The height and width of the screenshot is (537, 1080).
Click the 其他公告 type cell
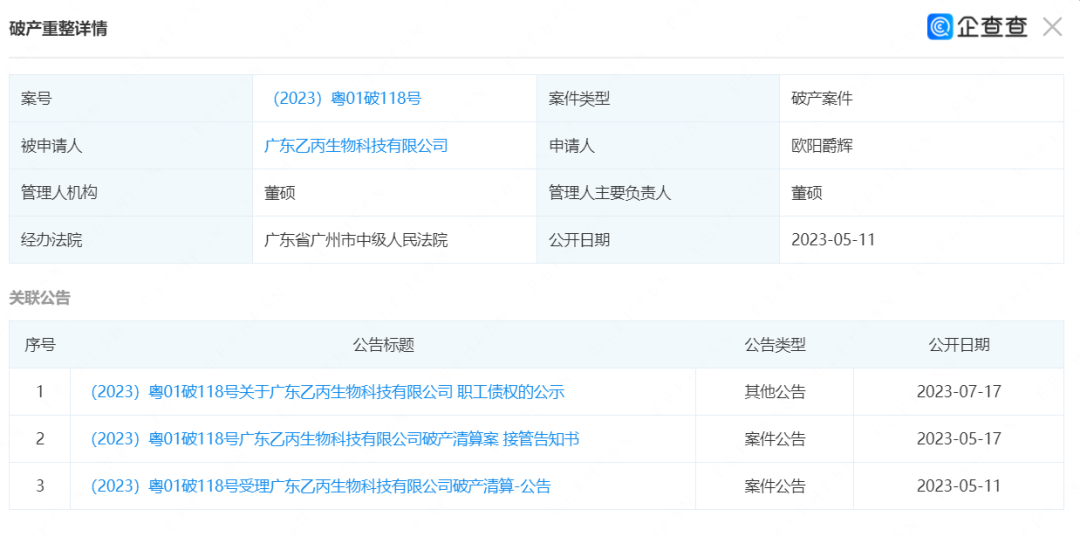pos(774,392)
